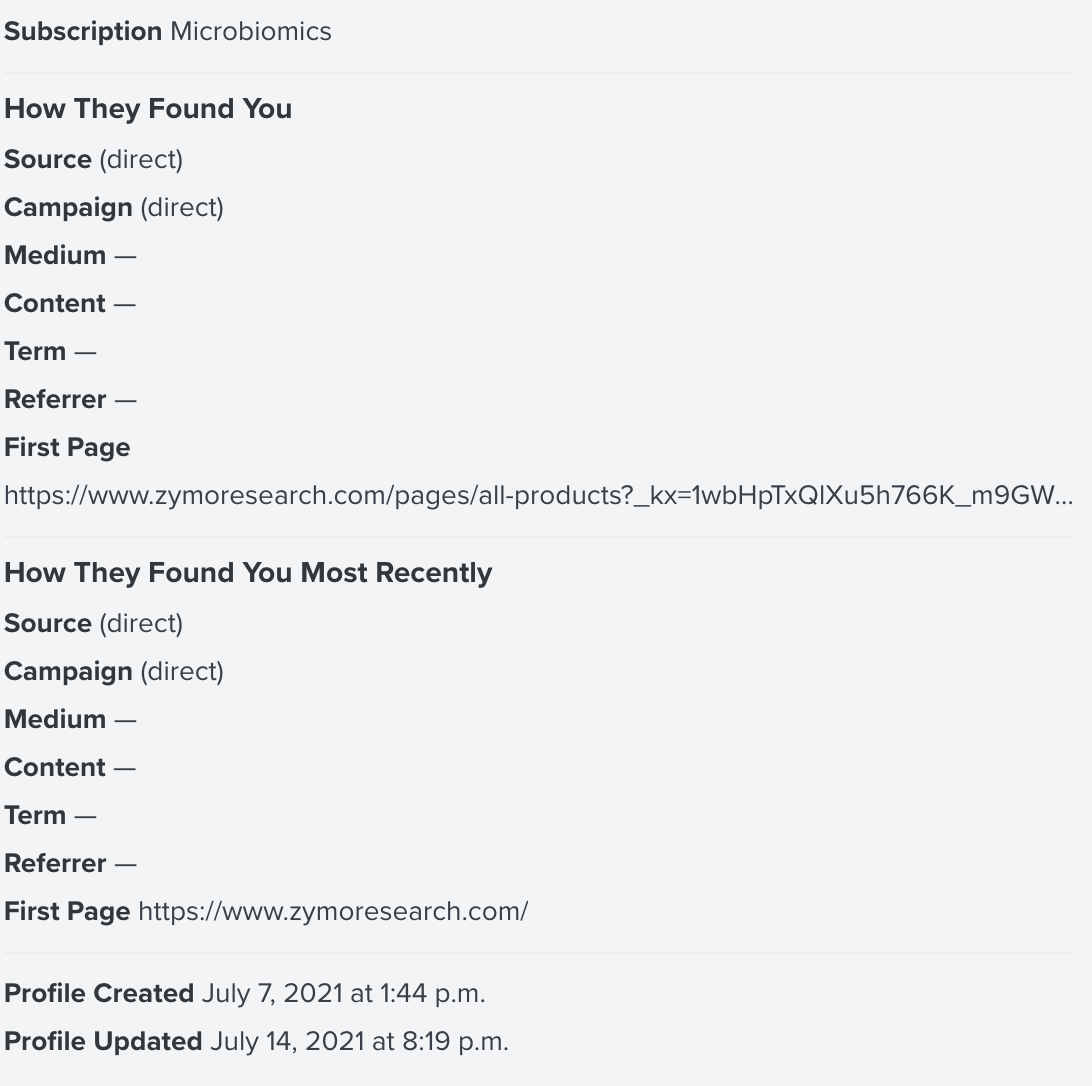Click the Profile Updated July 14, 2021 date
1092x1086 pixels.
click(359, 1041)
